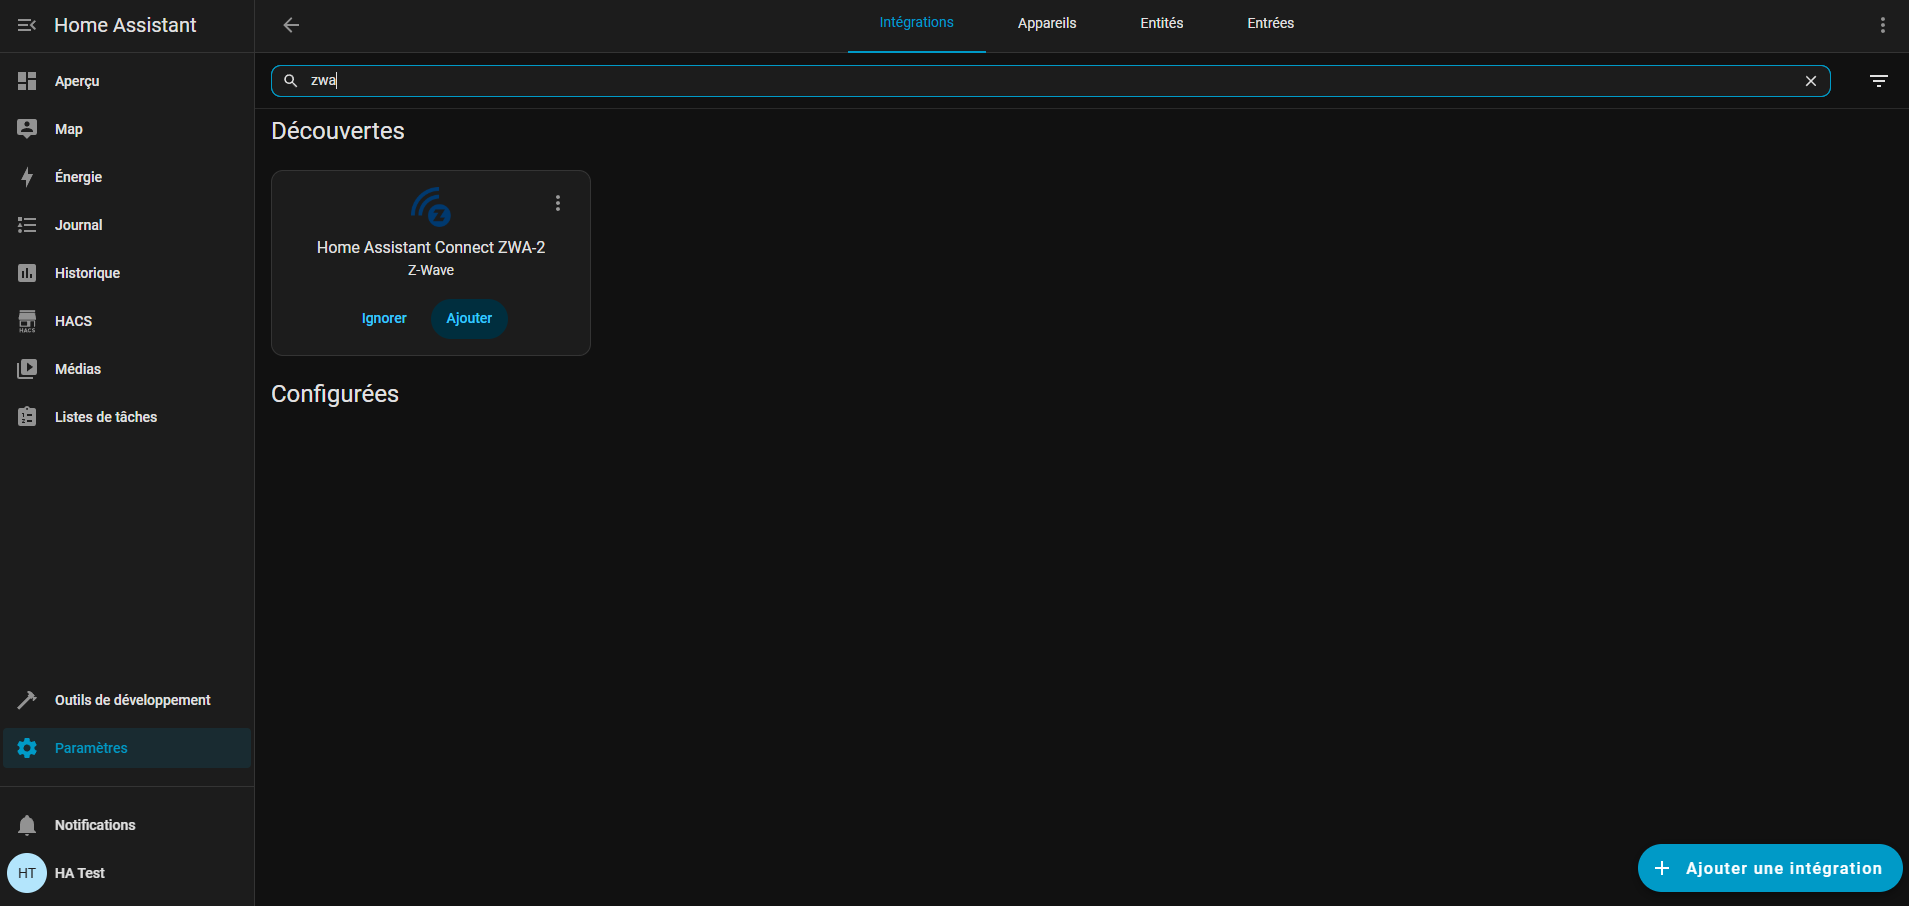Screen dimensions: 1909x906
Task: Select the Aperçu sidebar label
Action: 77,81
